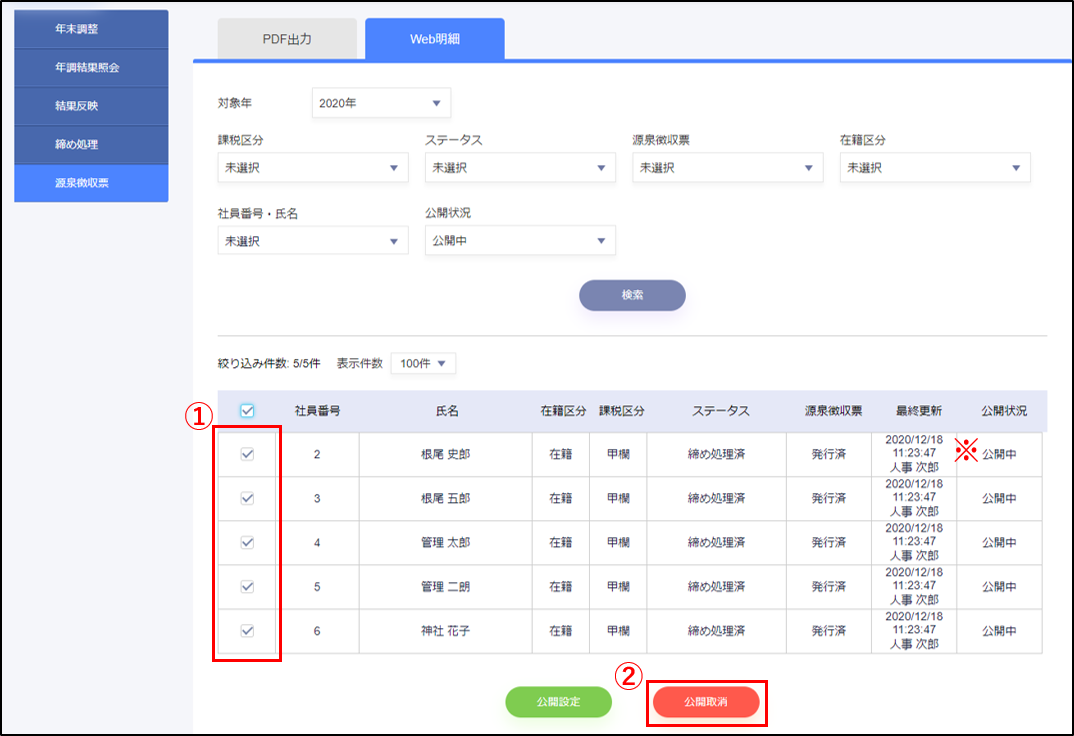Image resolution: width=1074 pixels, height=736 pixels.
Task: Open the 対象年 2020年 dropdown
Action: (x=381, y=103)
